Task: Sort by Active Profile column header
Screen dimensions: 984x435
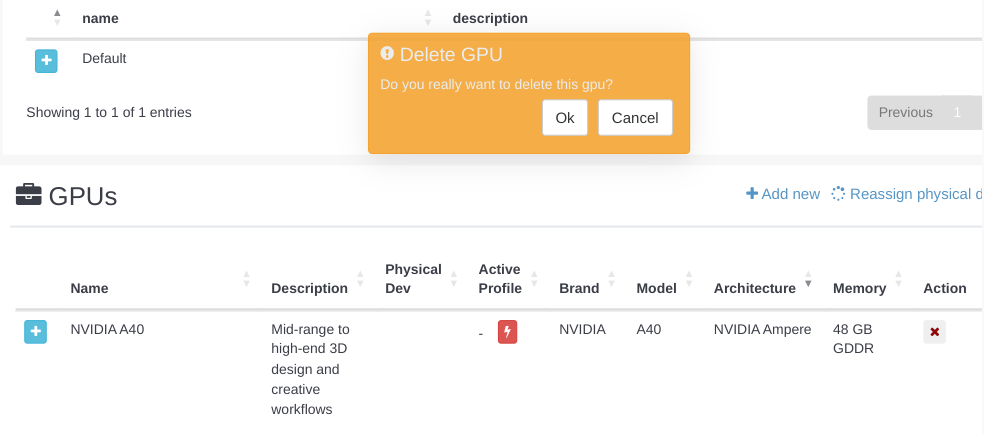Action: [500, 278]
